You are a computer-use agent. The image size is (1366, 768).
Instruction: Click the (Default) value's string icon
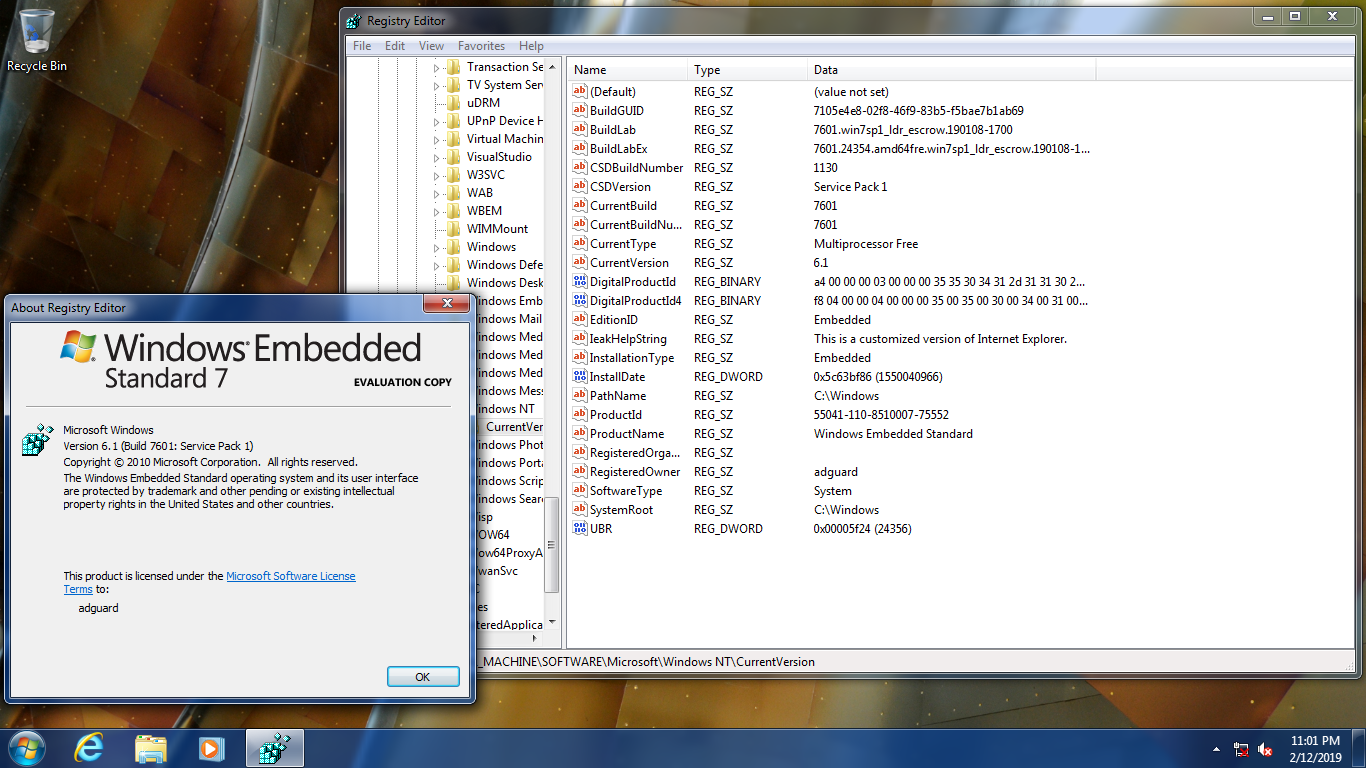[579, 91]
